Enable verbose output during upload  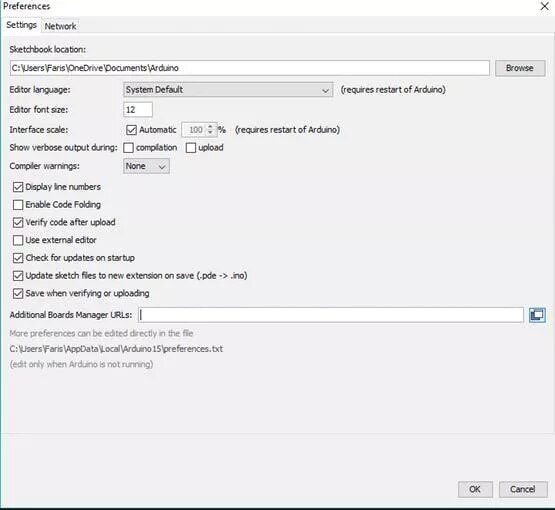point(191,148)
